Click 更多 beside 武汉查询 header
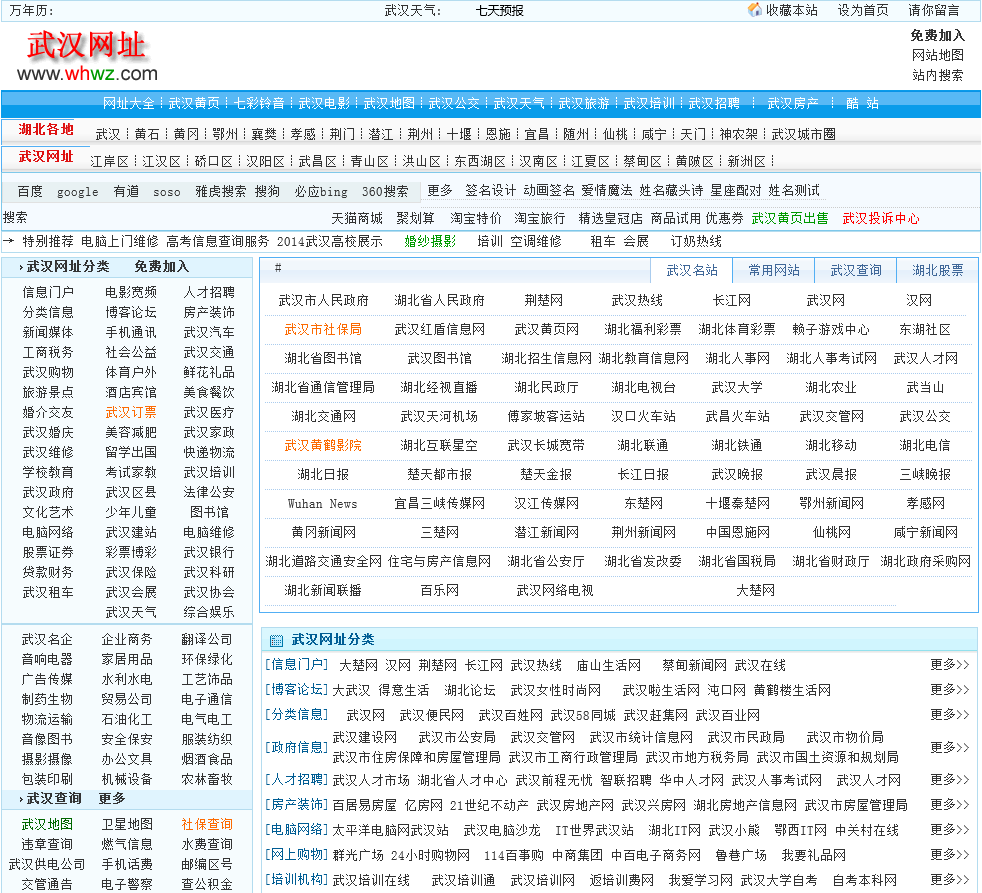 pyautogui.click(x=112, y=799)
